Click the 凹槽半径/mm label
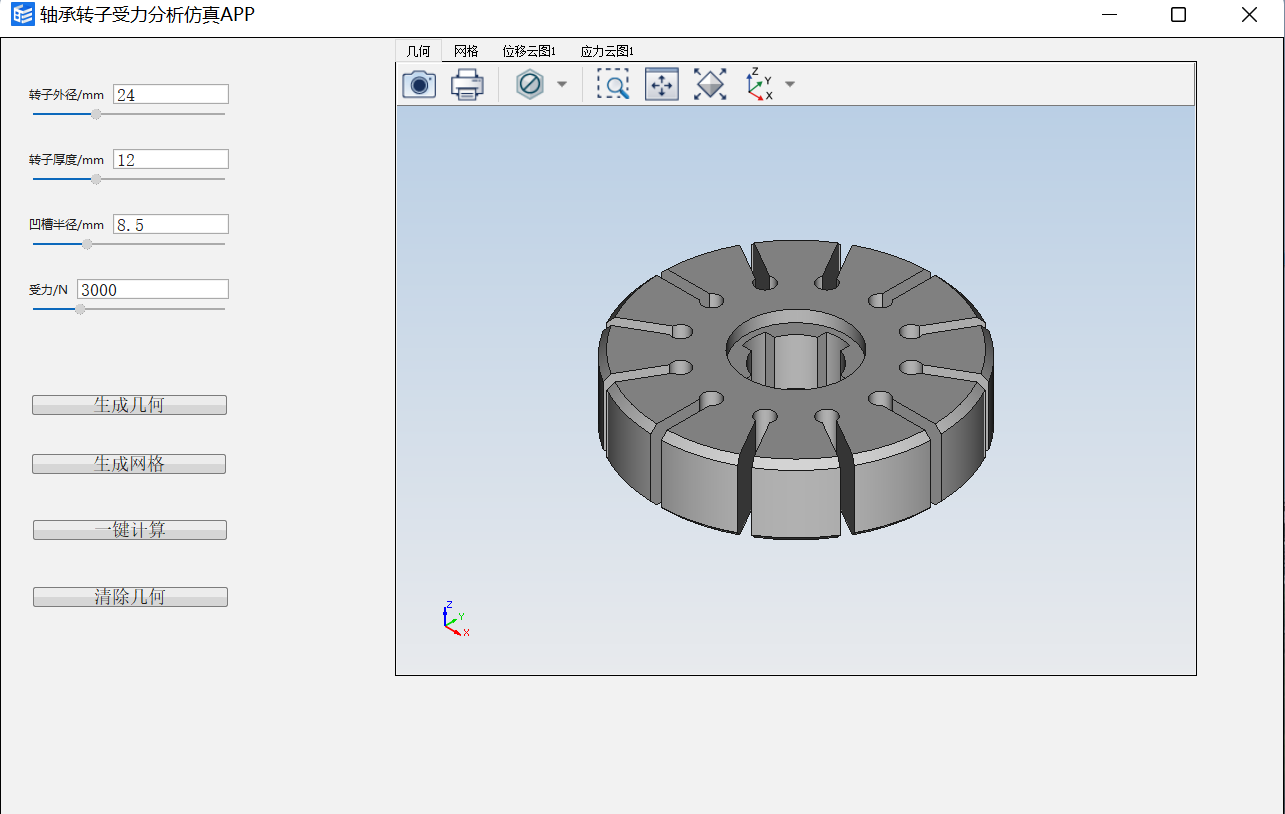Viewport: 1285px width, 814px height. [66, 225]
